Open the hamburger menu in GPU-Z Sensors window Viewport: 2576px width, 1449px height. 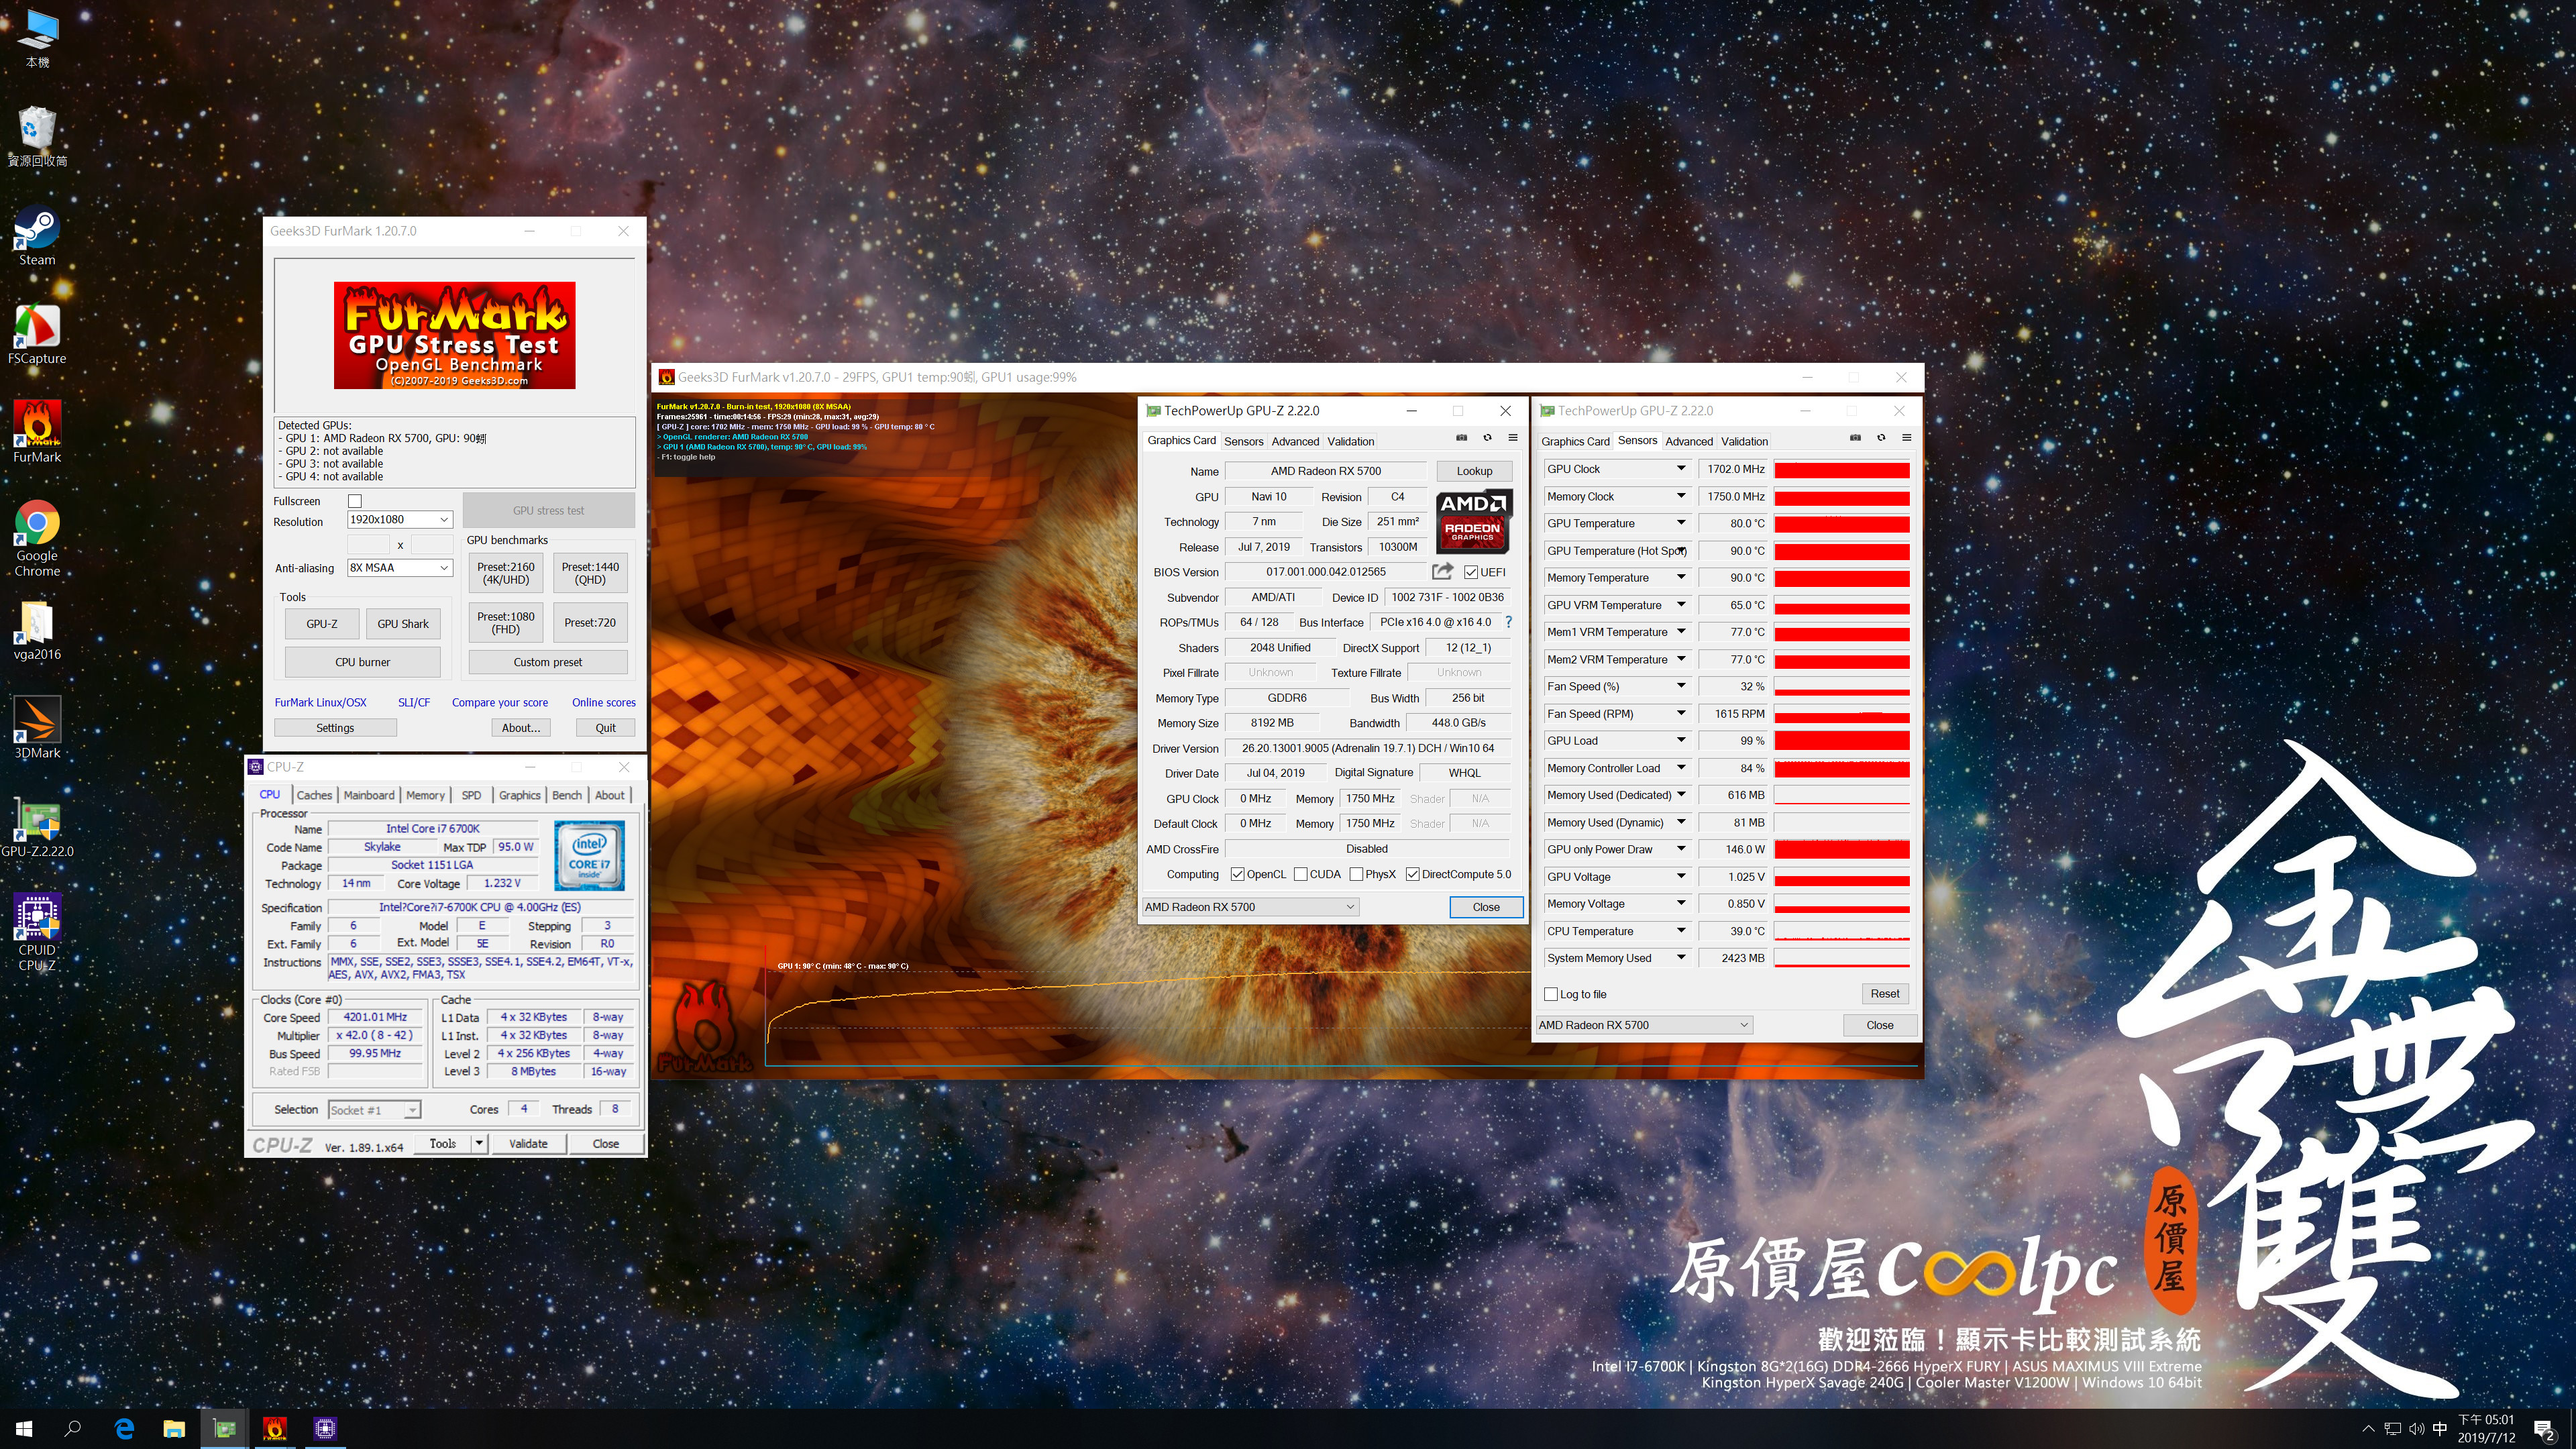1907,438
